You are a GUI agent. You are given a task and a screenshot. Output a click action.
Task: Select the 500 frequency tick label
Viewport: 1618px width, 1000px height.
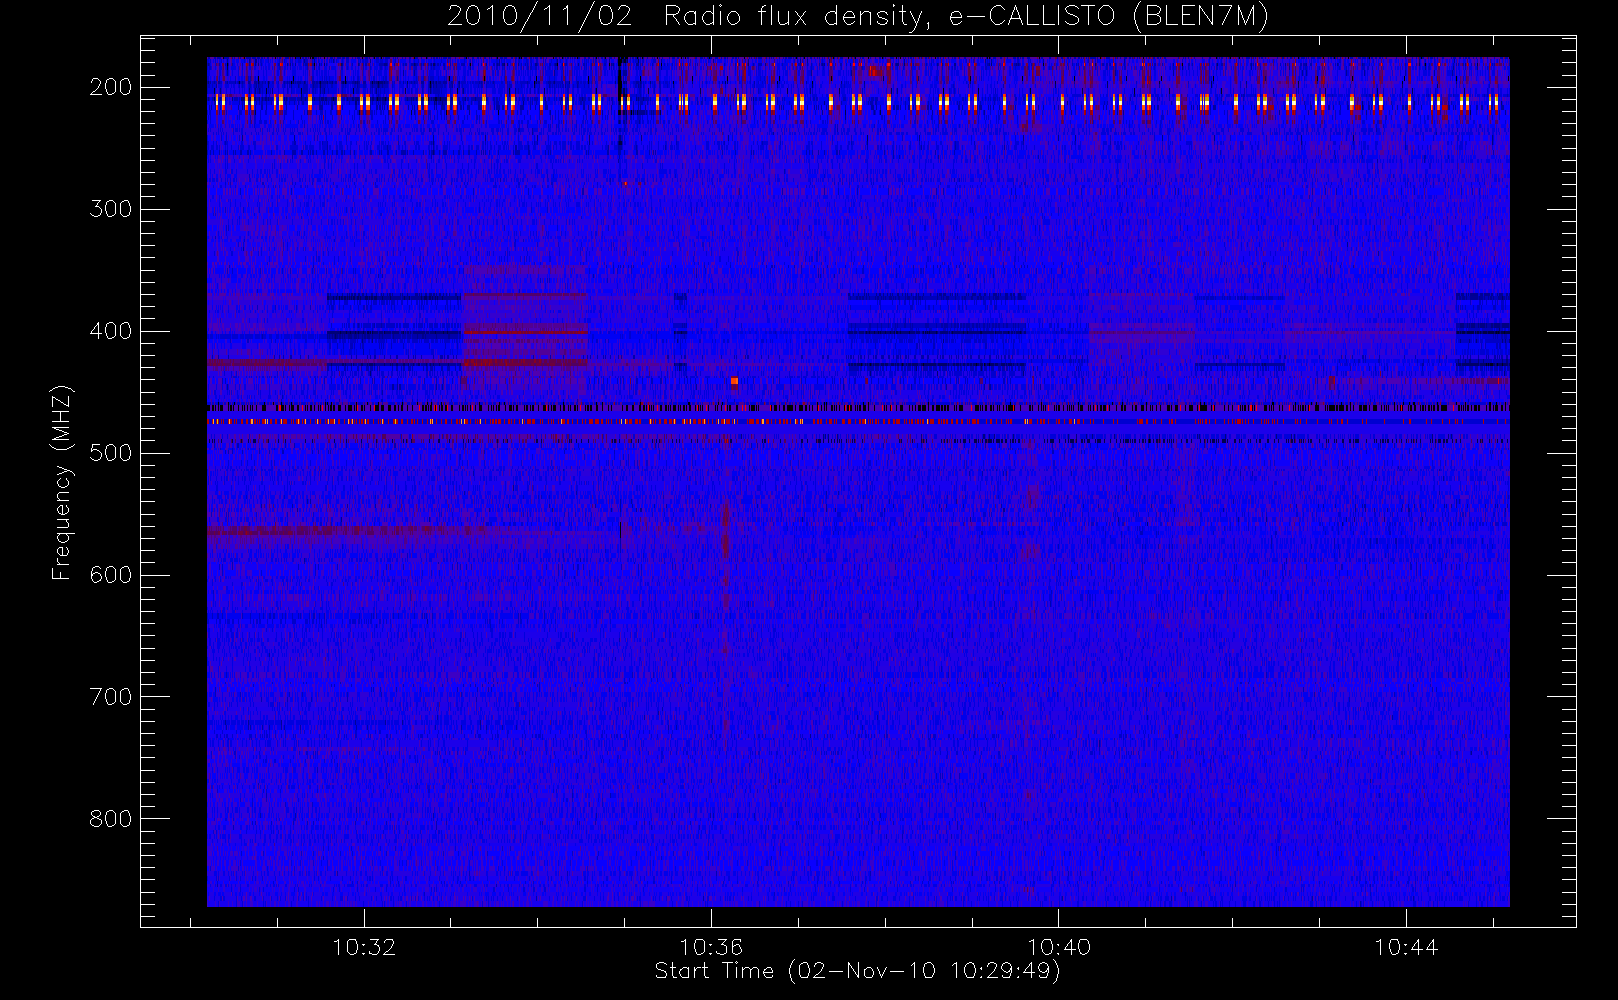(111, 453)
